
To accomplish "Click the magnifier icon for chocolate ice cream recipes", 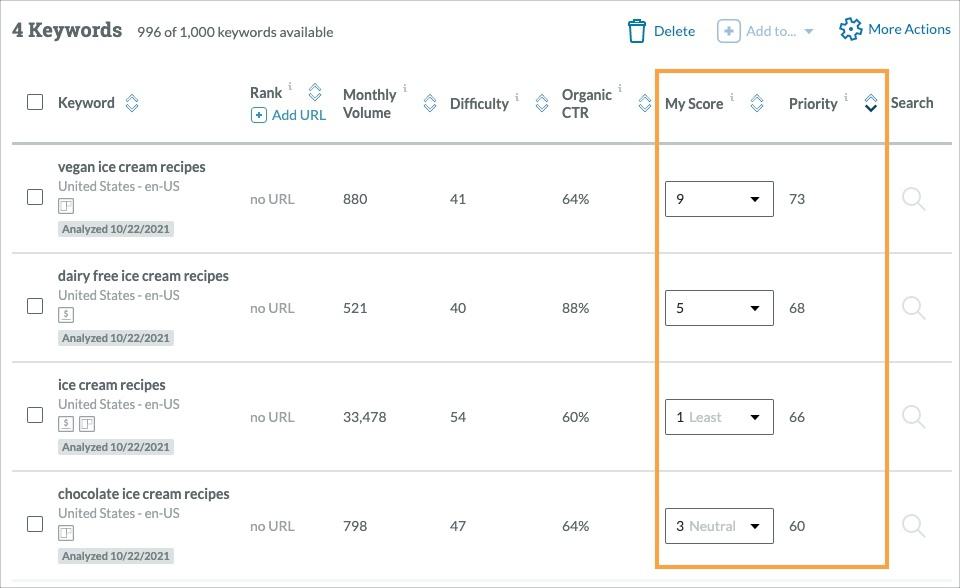I will tap(913, 526).
